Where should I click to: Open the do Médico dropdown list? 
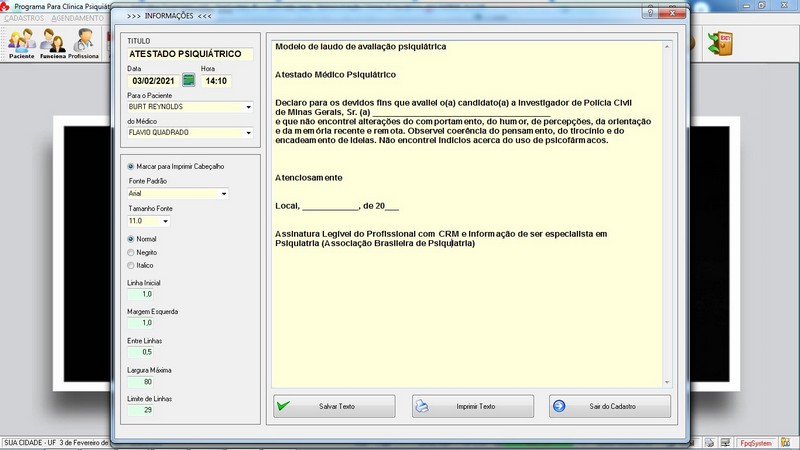(248, 132)
